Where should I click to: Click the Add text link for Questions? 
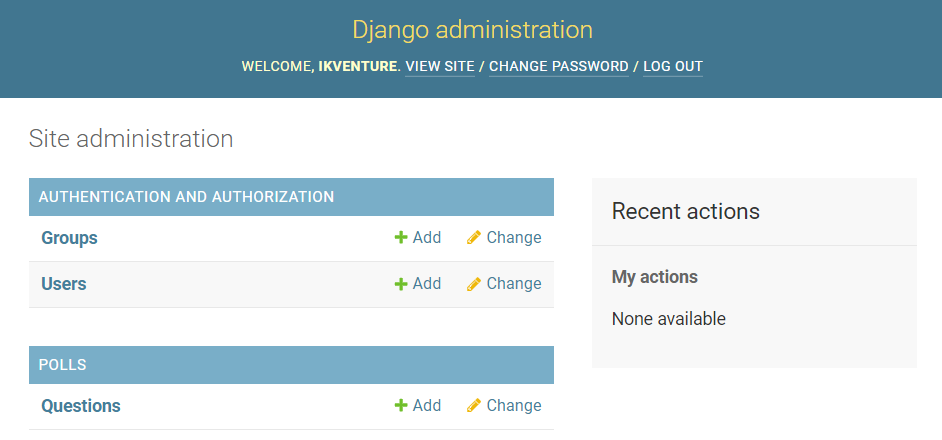tap(427, 406)
